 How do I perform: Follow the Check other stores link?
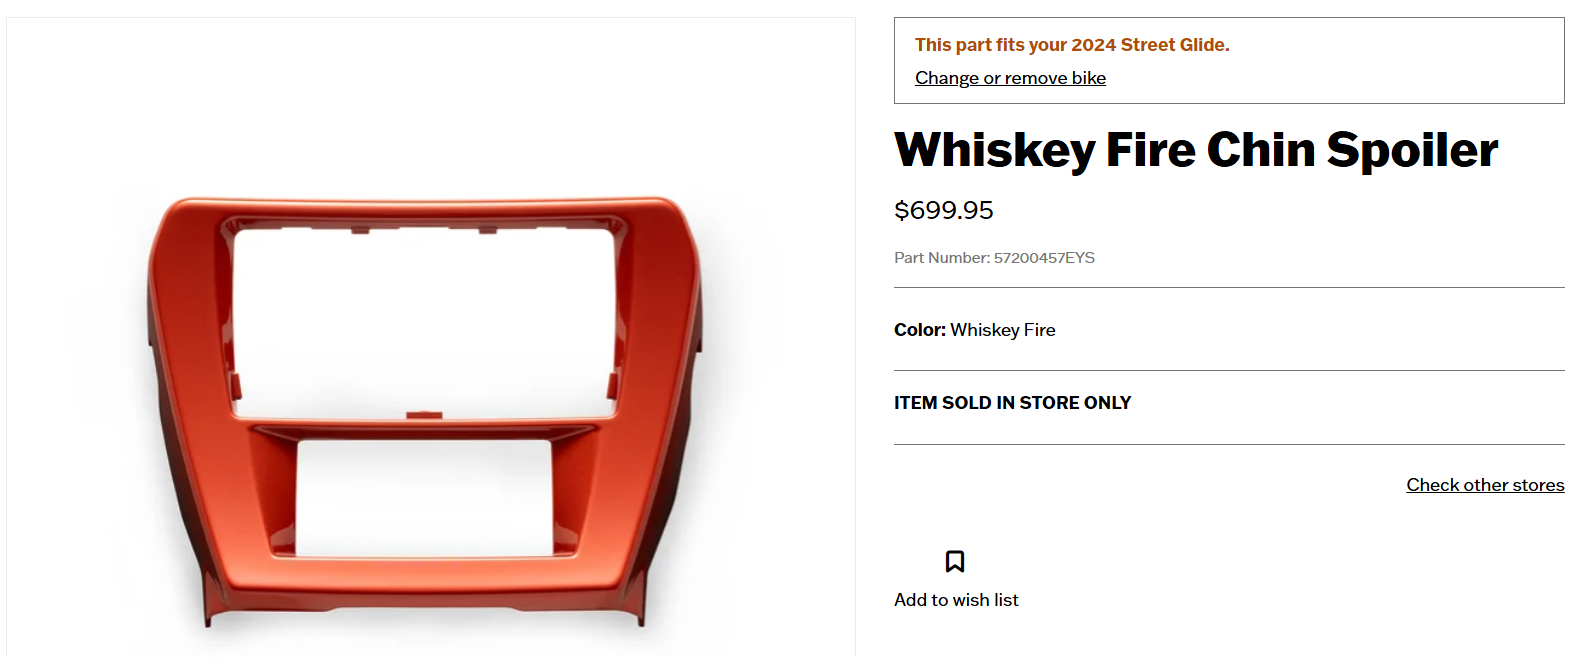coord(1485,485)
